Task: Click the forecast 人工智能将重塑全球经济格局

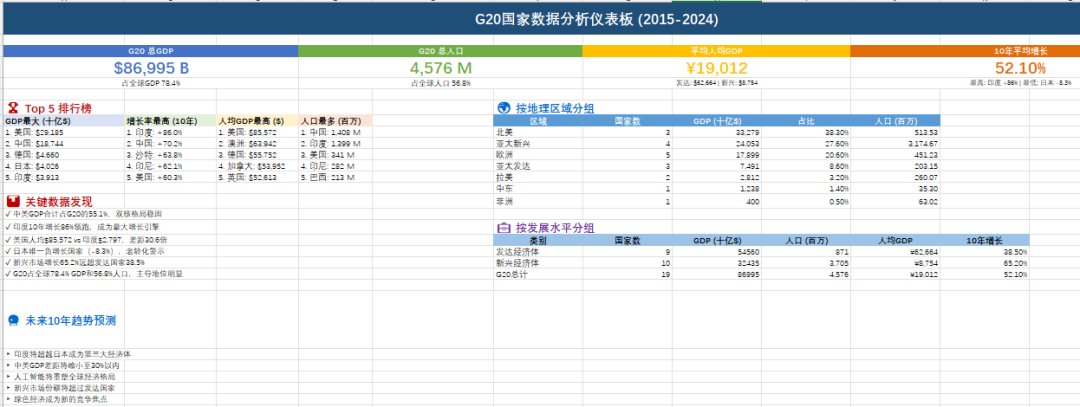Action: [60, 377]
